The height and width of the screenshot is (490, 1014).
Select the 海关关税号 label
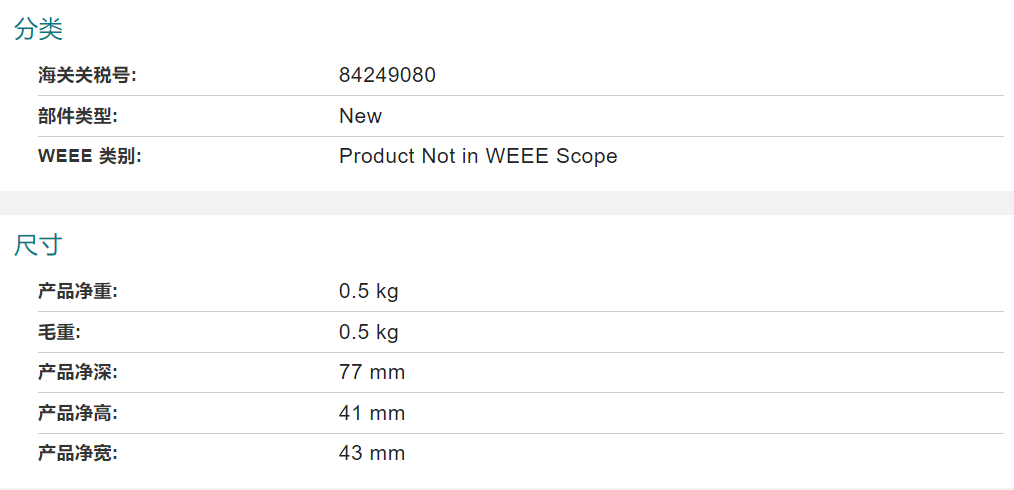click(x=88, y=76)
